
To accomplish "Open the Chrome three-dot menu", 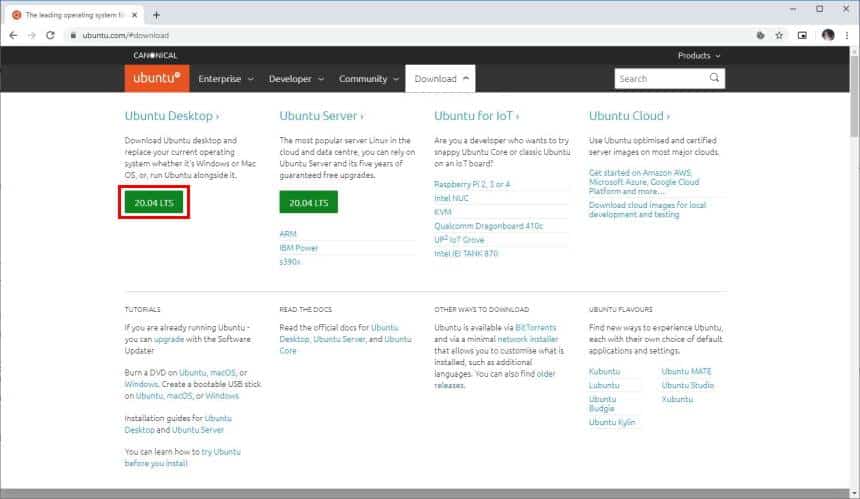I will (847, 35).
